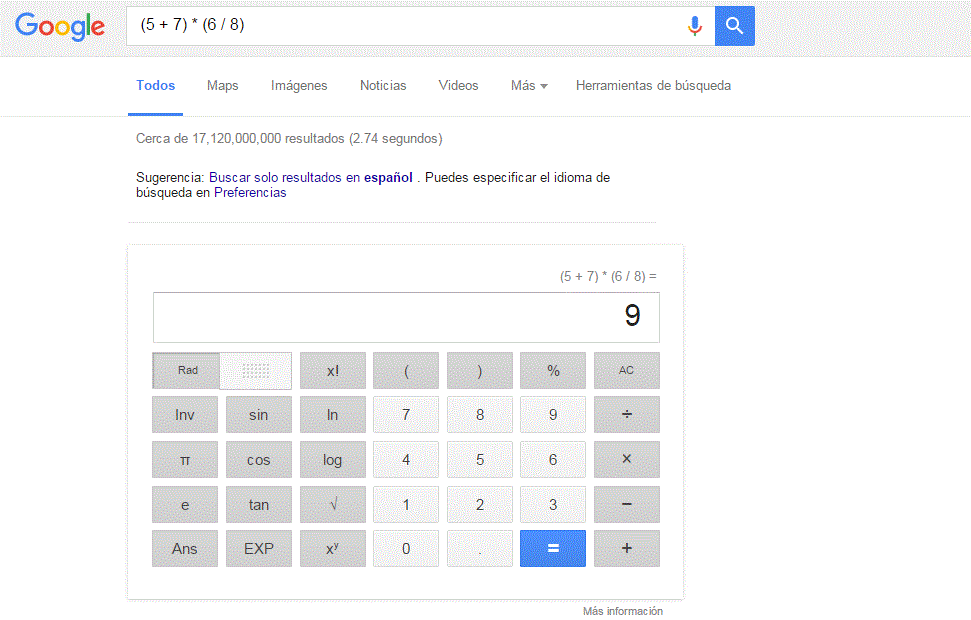Clear the calculator with AC
The height and width of the screenshot is (620, 971).
627,370
